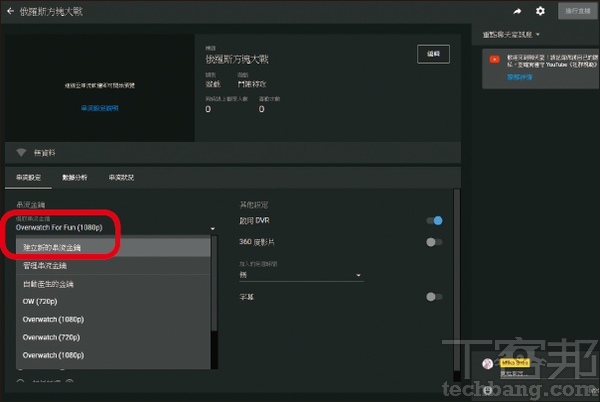The image size is (600, 402).
Task: Enable the 字幕 captions switch
Action: point(434,297)
